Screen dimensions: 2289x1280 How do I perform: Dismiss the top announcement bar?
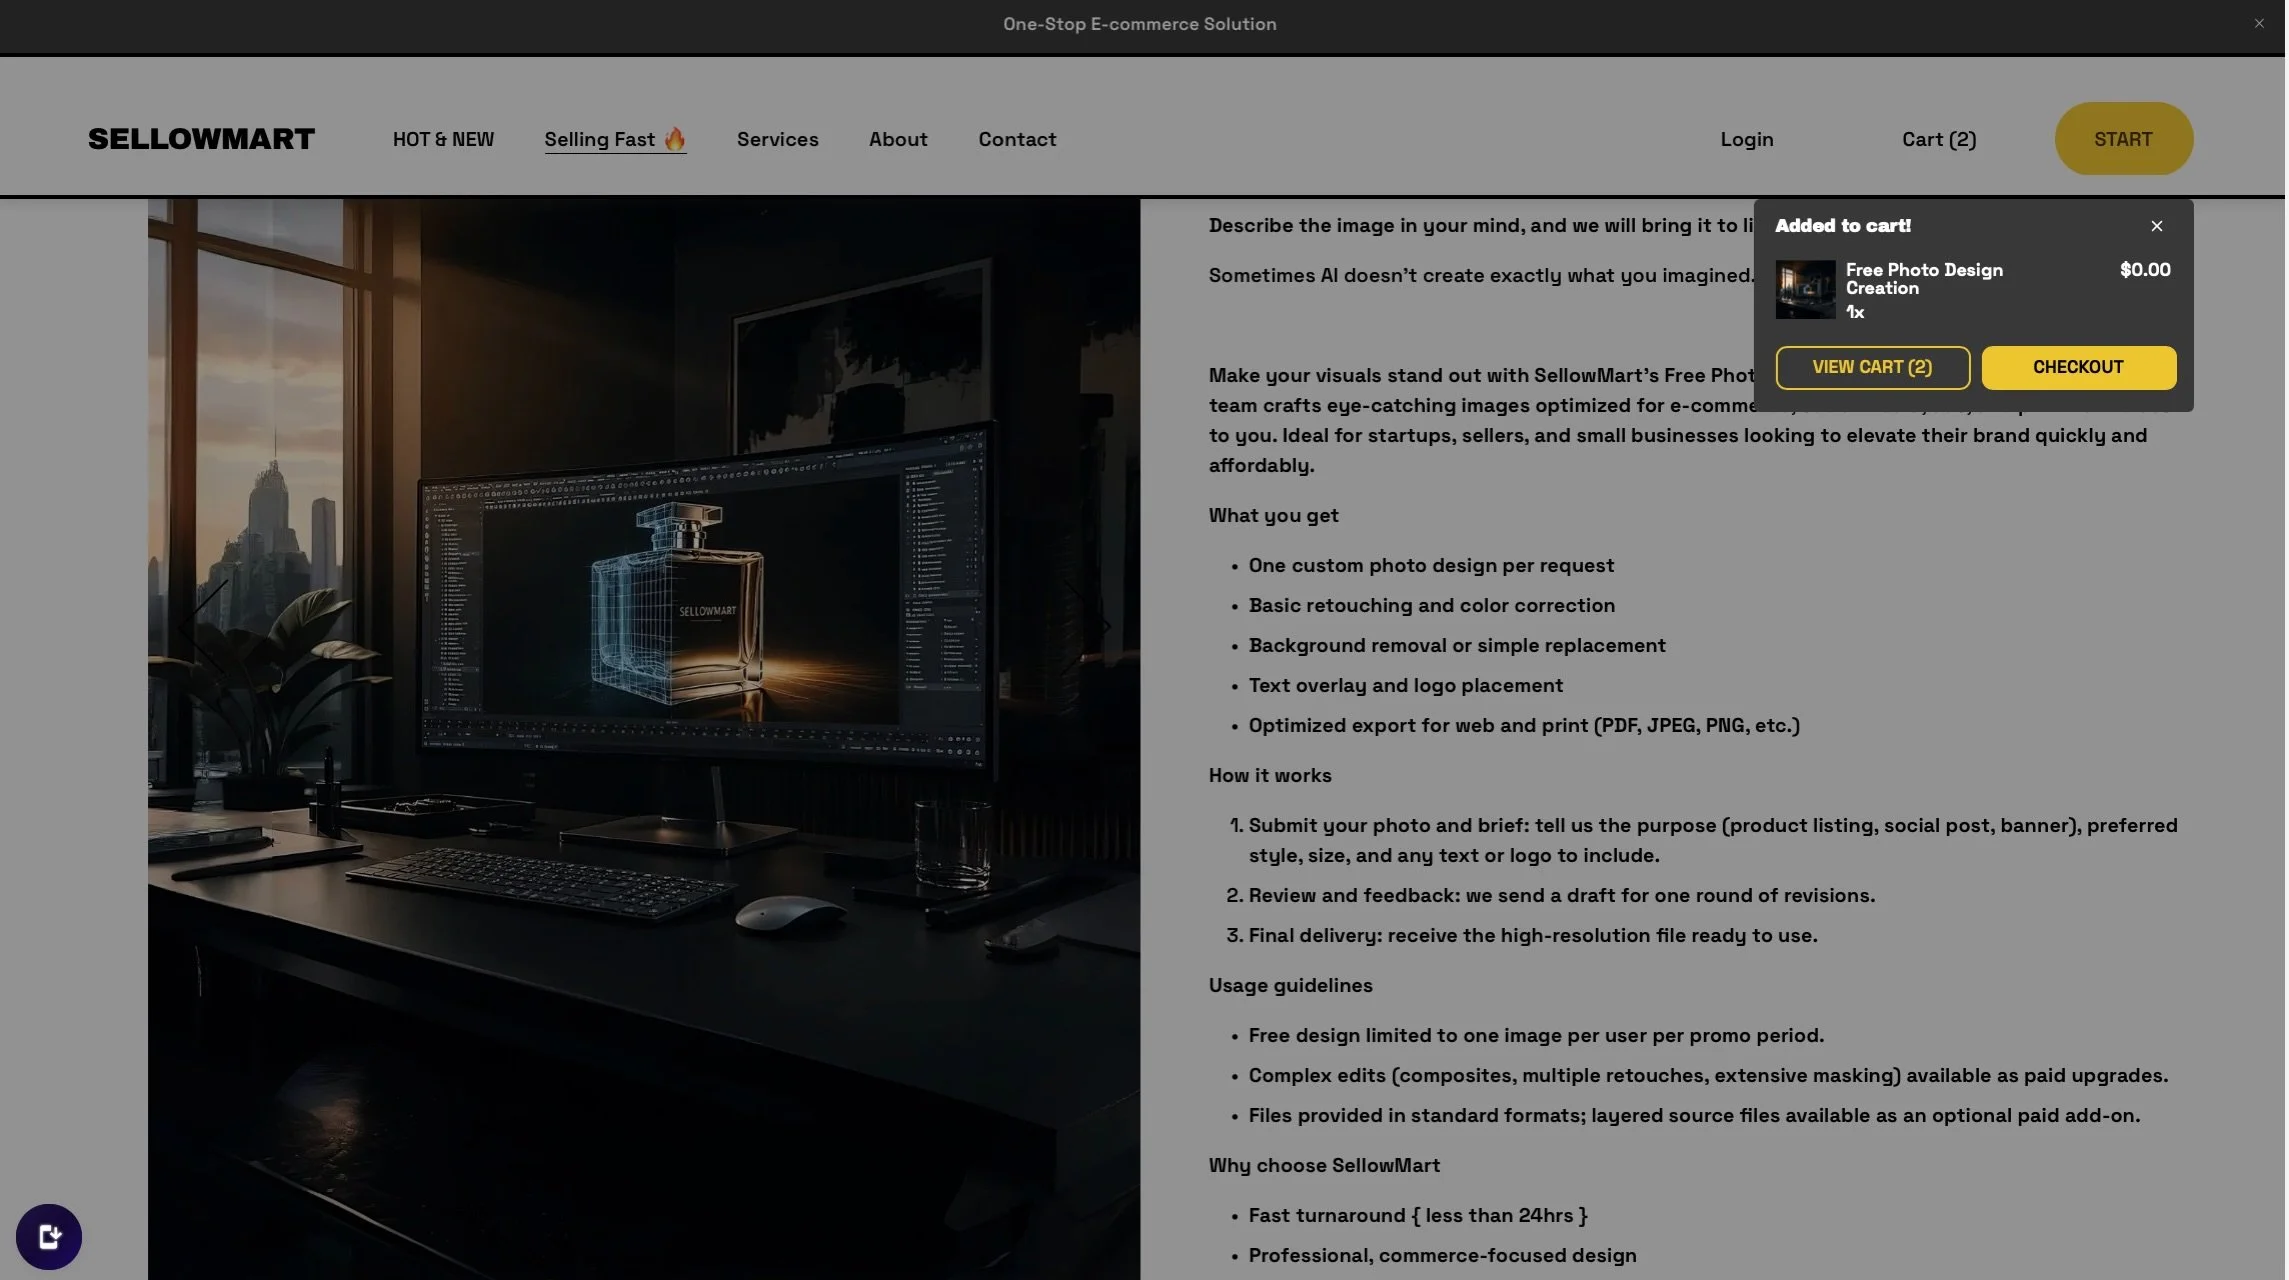(2259, 24)
